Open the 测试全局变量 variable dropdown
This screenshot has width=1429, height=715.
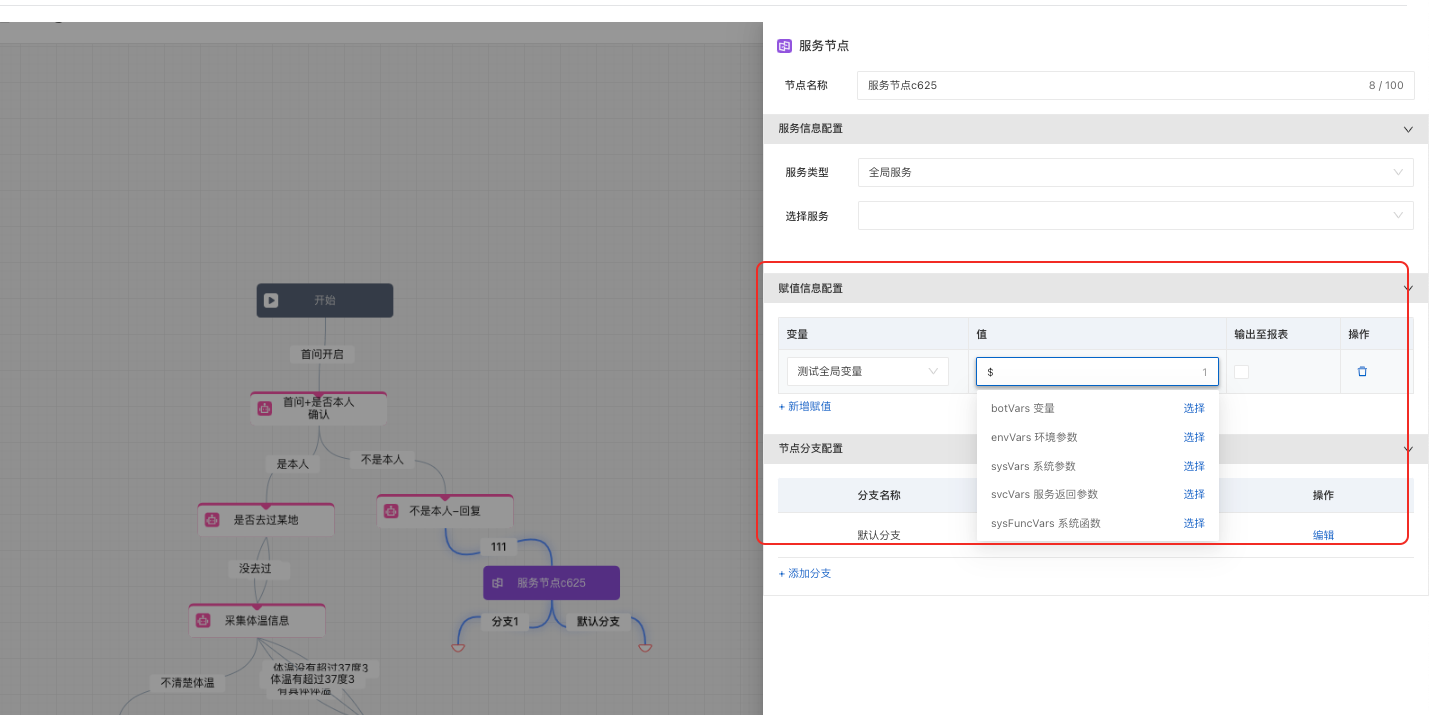click(867, 371)
